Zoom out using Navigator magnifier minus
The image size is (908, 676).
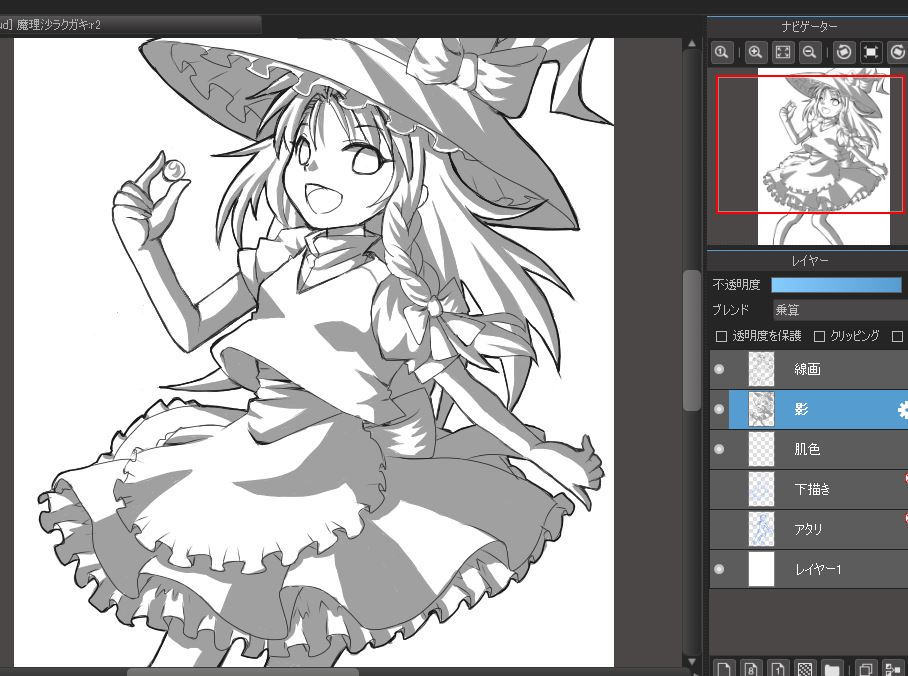[810, 52]
